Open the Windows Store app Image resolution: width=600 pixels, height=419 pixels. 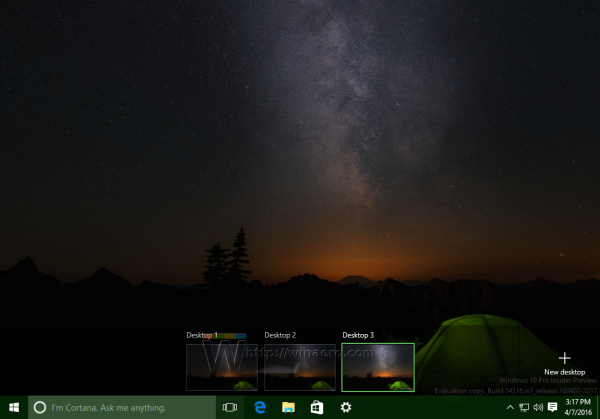(317, 408)
